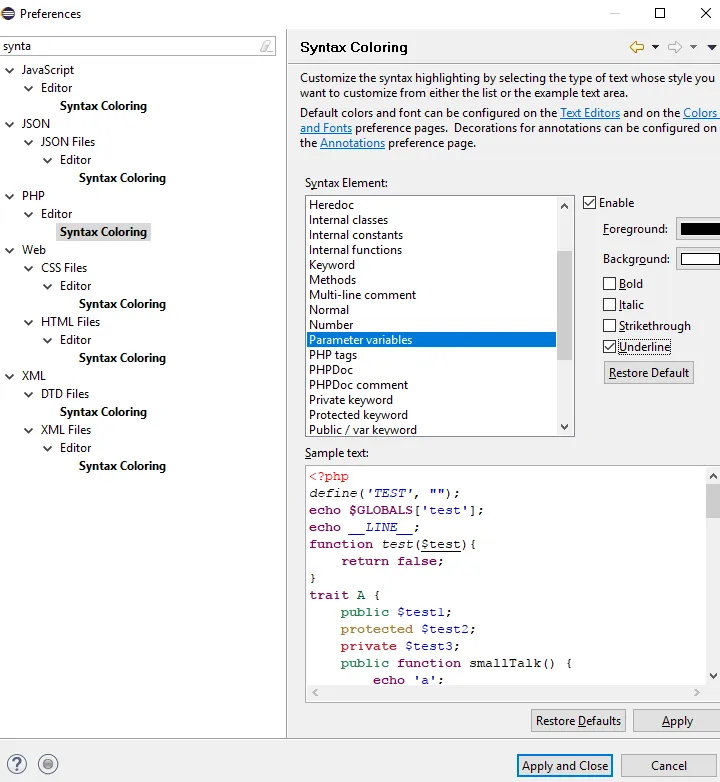Collapse the JSON tree node

pyautogui.click(x=9, y=124)
